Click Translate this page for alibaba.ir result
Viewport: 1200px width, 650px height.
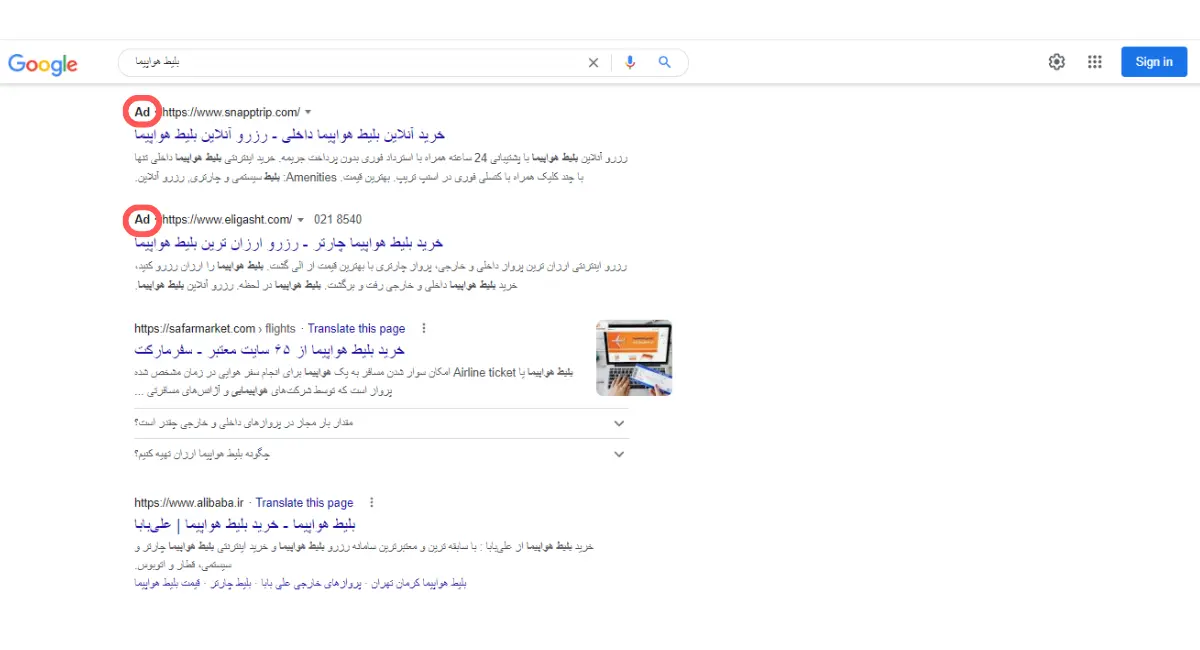click(304, 503)
